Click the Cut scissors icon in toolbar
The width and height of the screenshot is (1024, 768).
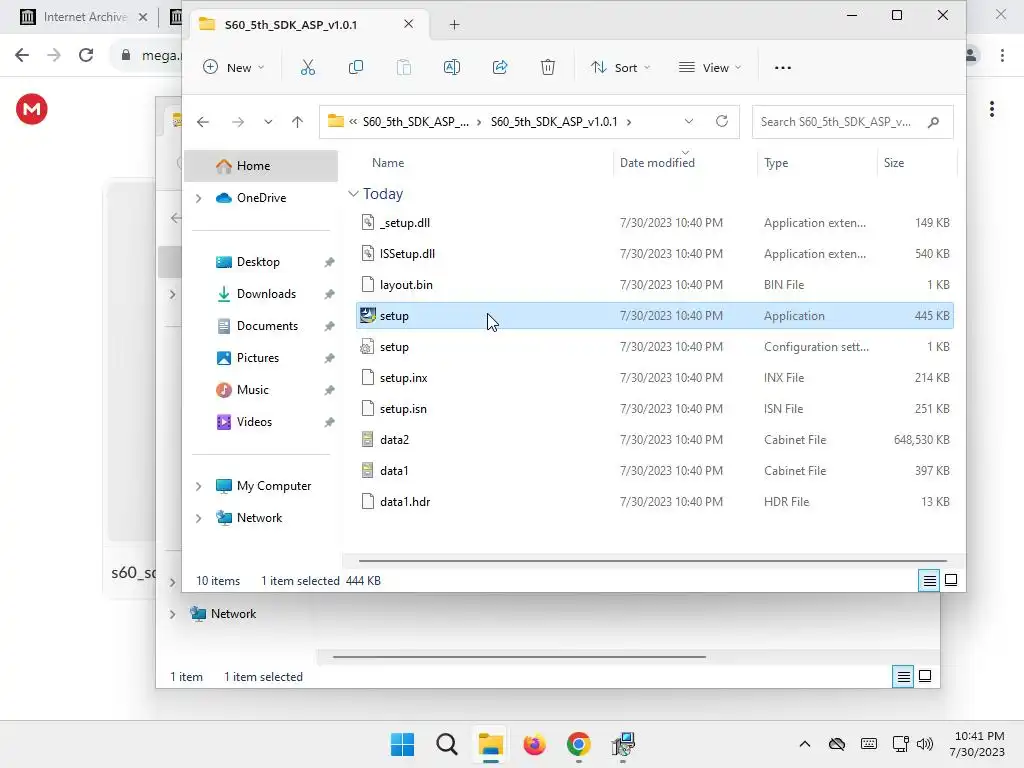pyautogui.click(x=308, y=67)
